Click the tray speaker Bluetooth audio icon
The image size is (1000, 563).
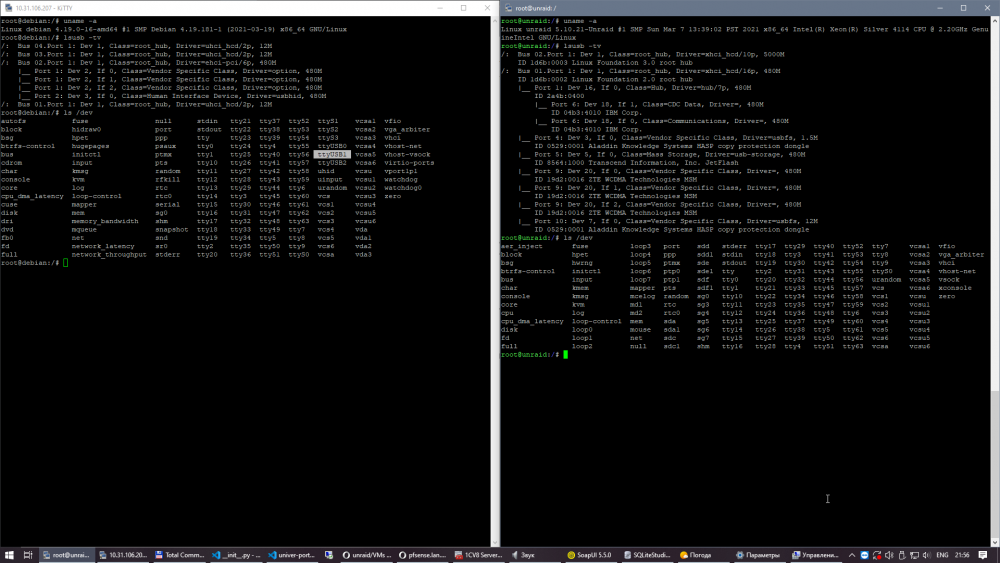point(889,555)
